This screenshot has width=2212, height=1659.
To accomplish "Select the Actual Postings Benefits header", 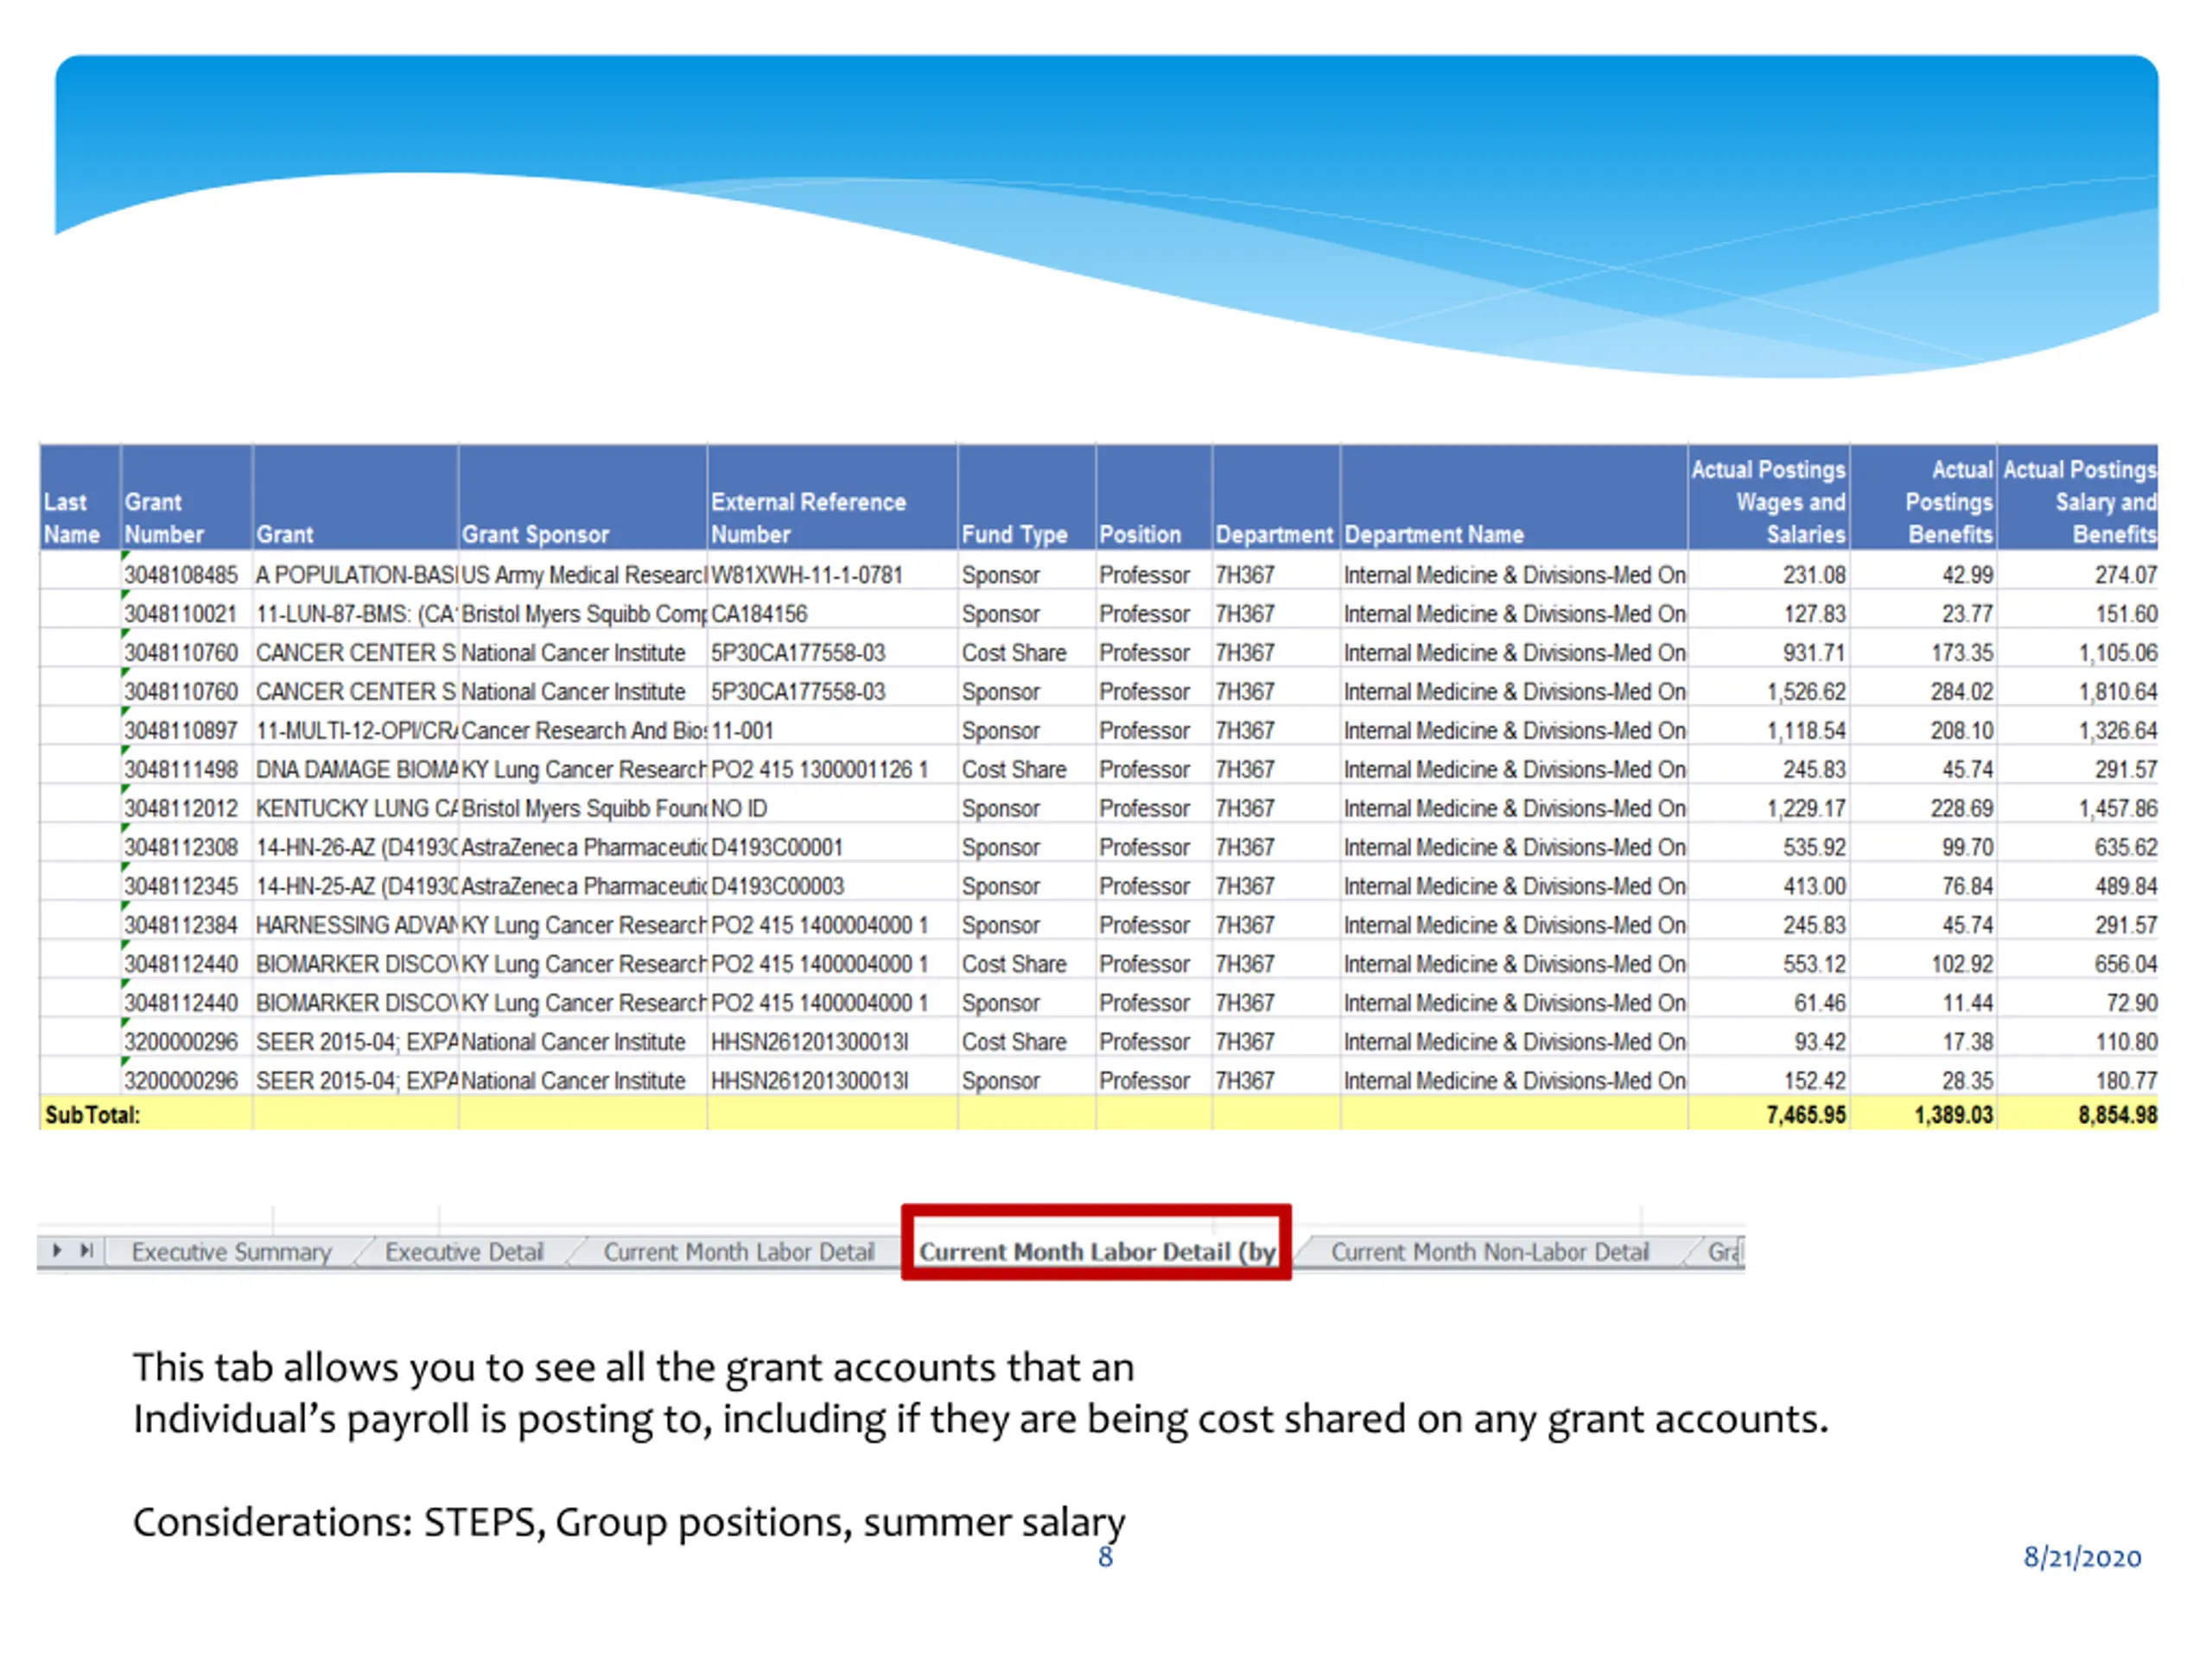I will (1924, 497).
